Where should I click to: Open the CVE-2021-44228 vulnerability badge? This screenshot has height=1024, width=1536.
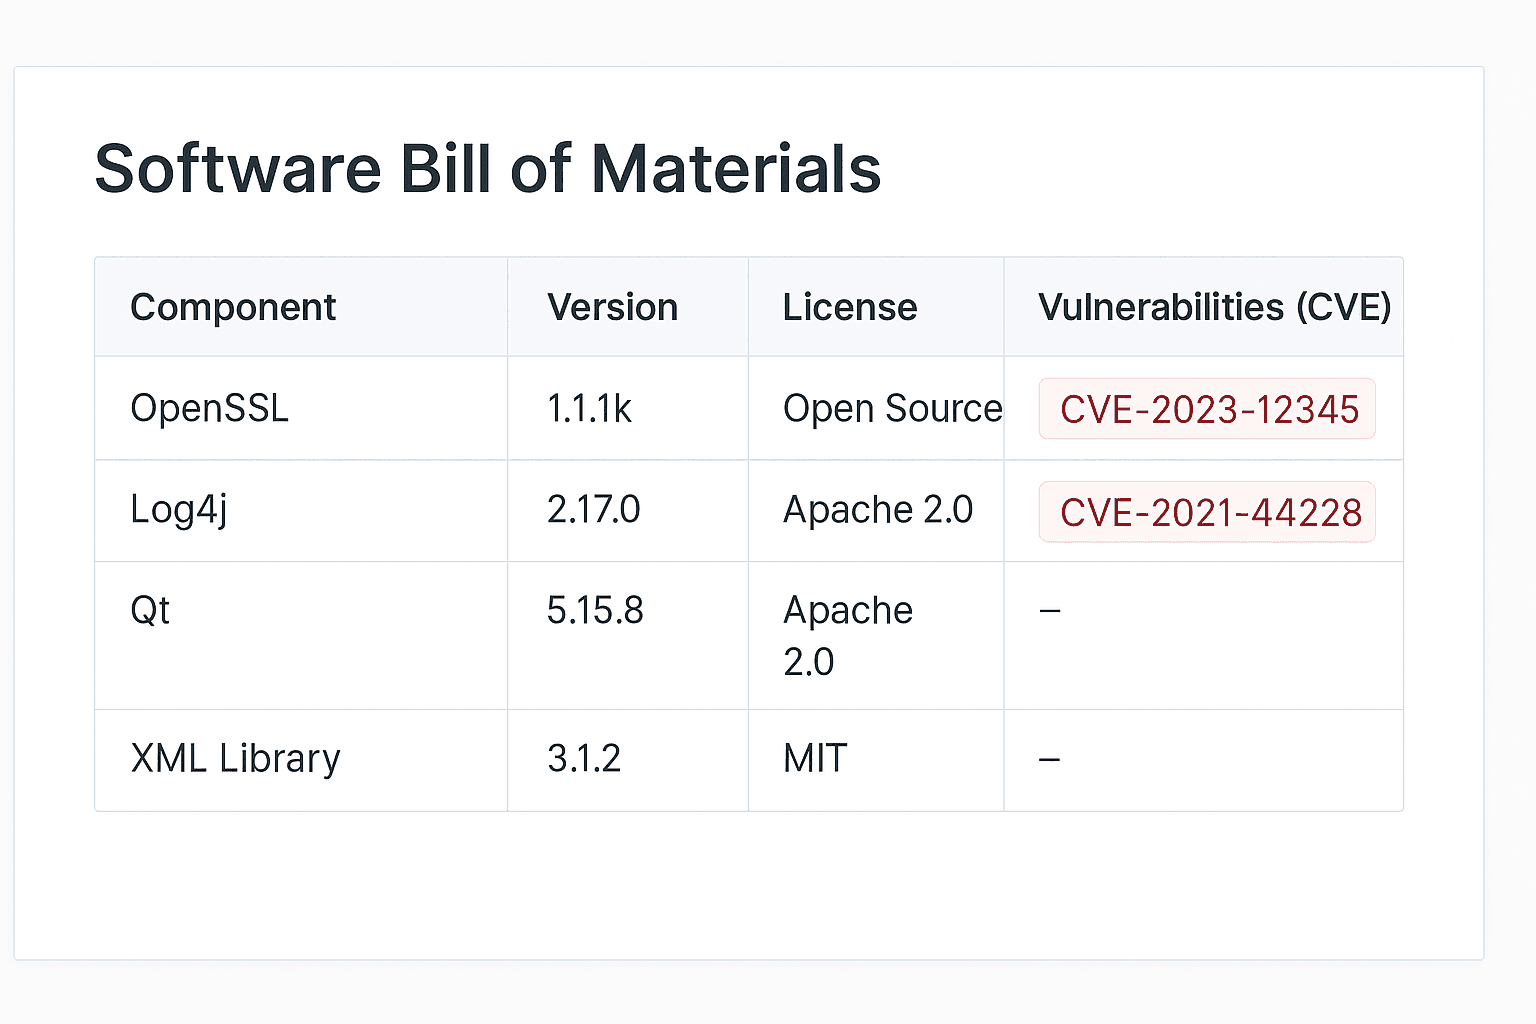point(1207,512)
